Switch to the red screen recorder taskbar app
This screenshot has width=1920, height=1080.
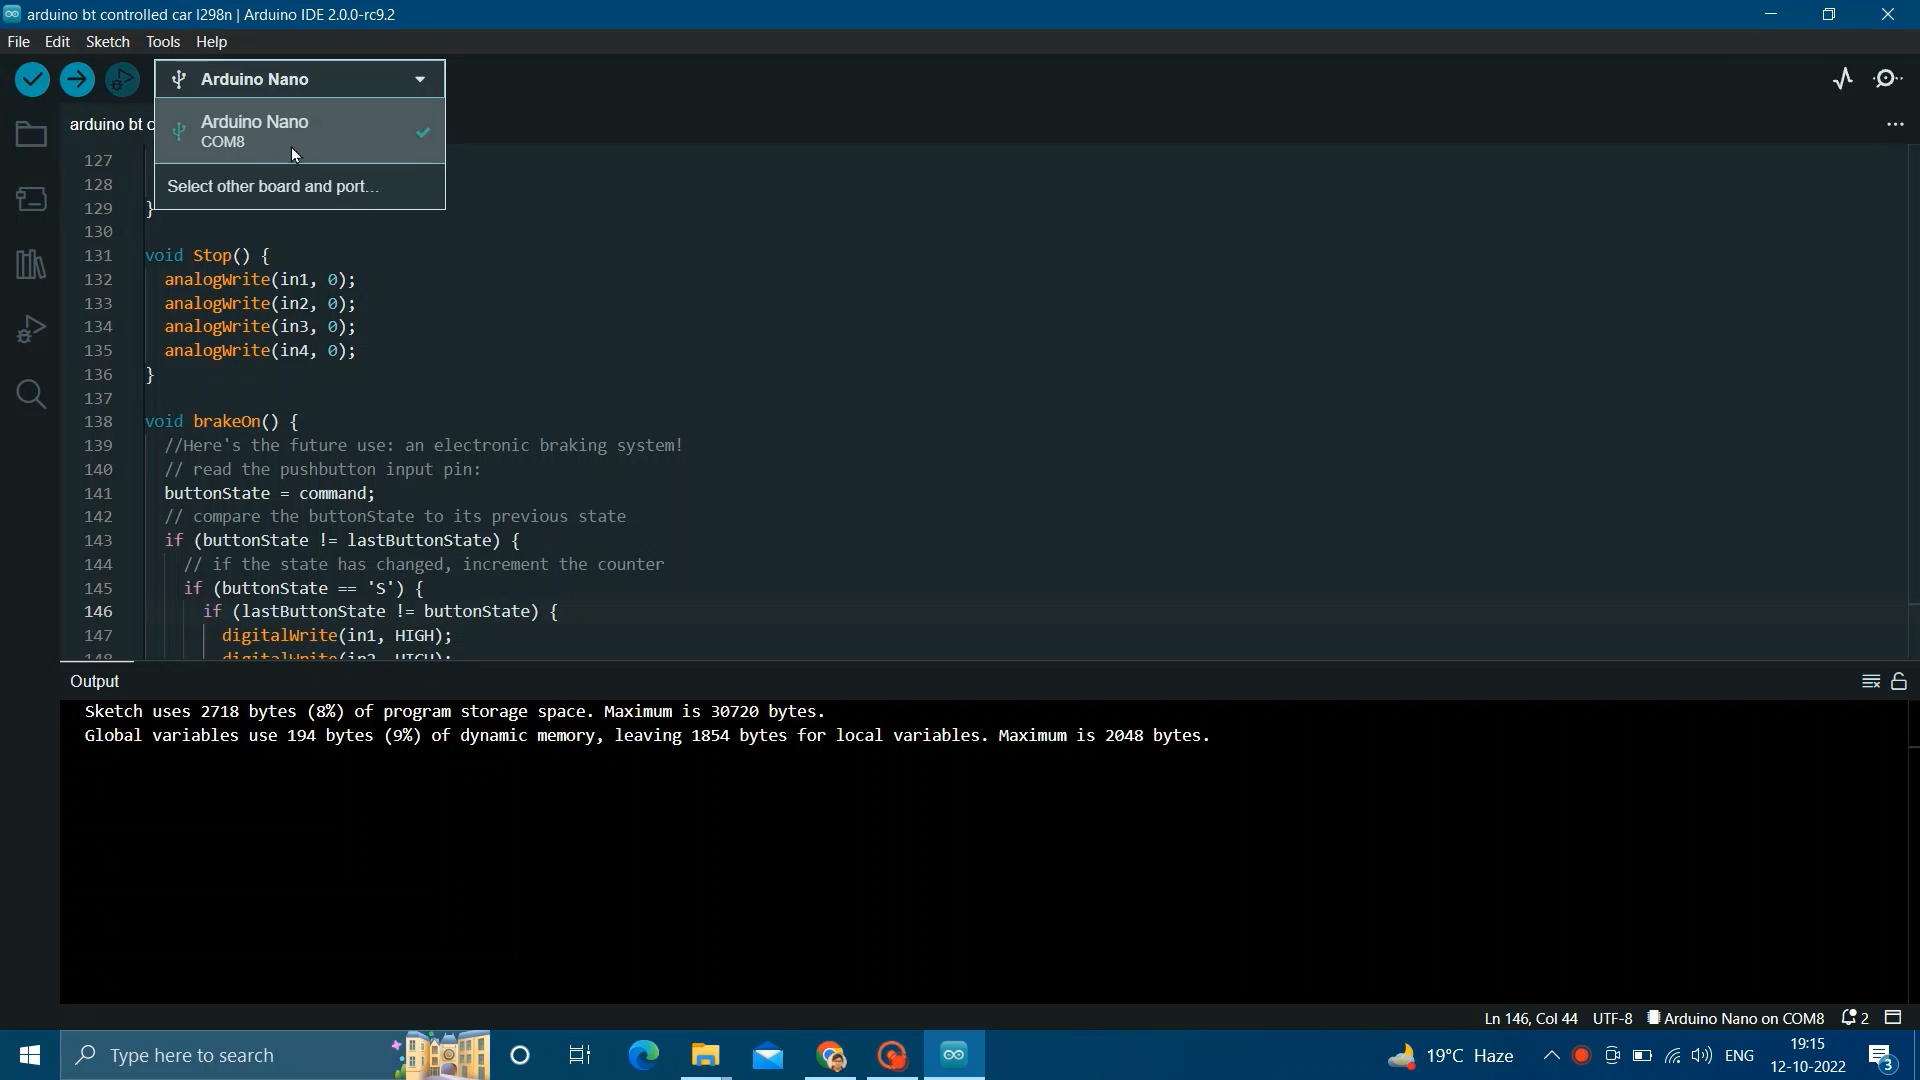pos(893,1055)
